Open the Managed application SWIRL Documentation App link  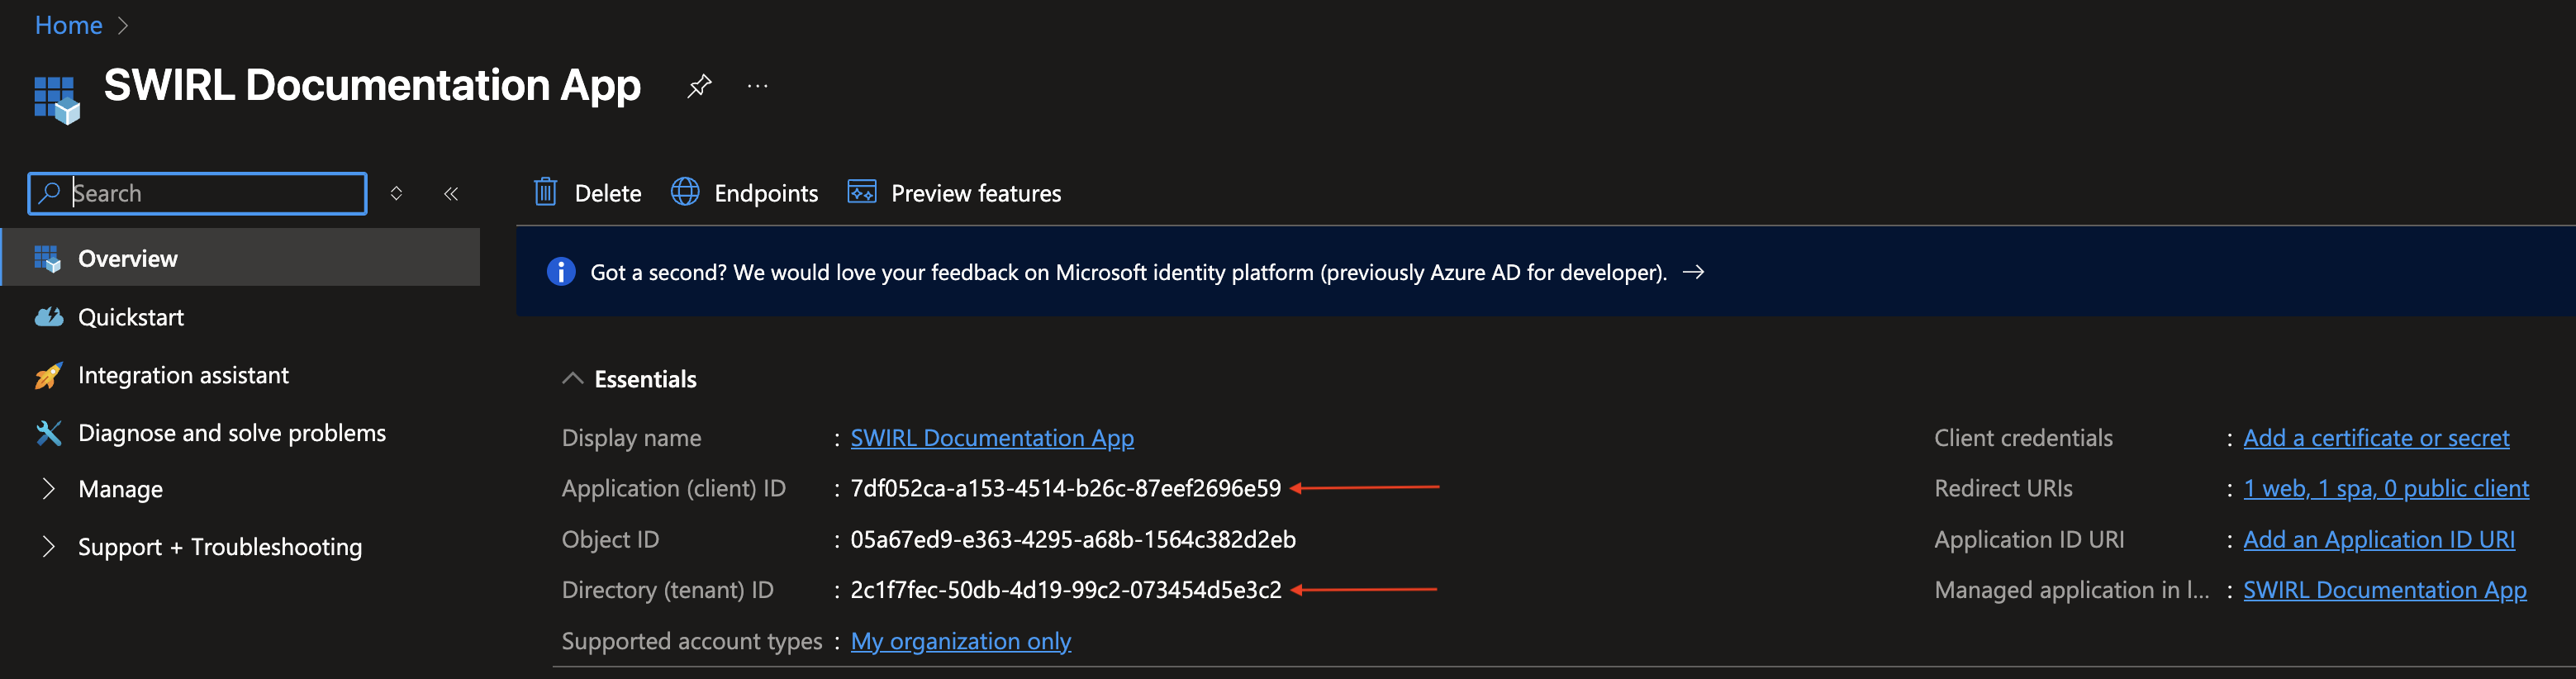coord(2385,590)
